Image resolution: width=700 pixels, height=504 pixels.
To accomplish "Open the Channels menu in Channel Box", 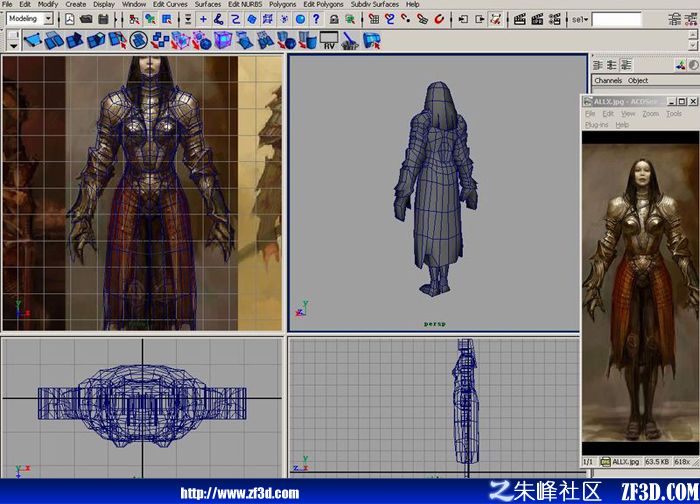I will pyautogui.click(x=608, y=80).
